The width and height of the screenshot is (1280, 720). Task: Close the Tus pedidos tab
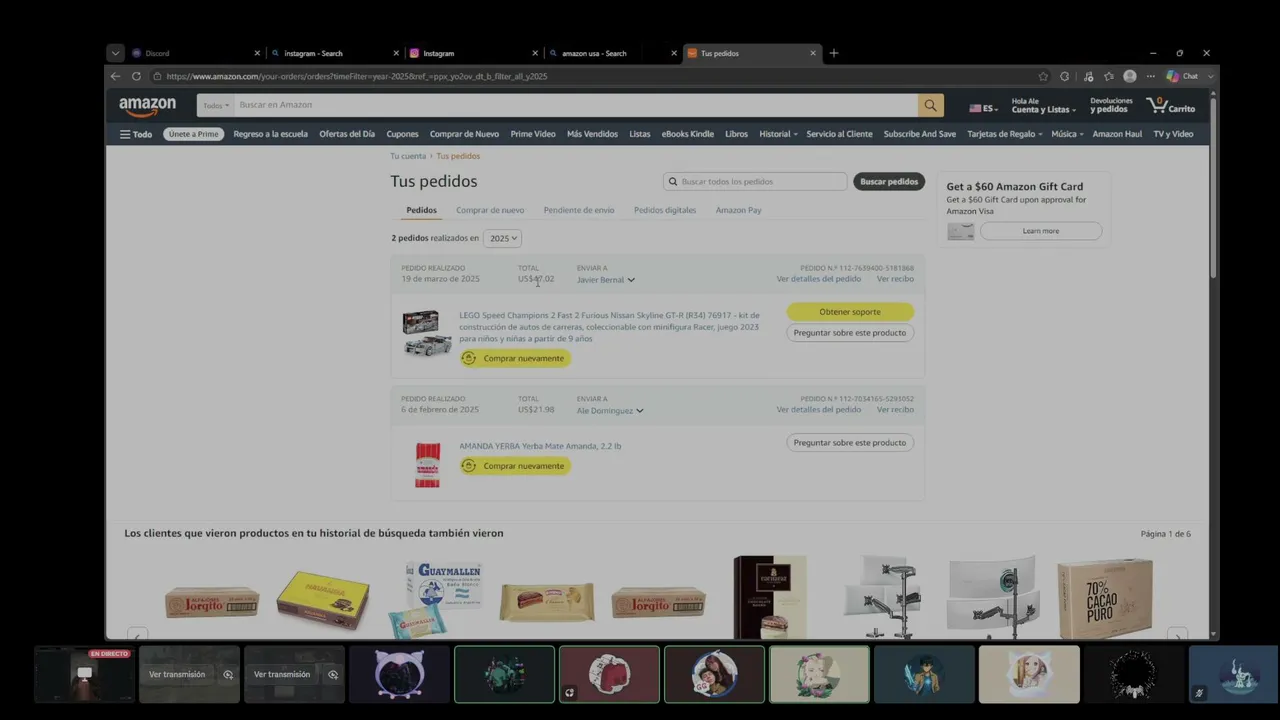[x=813, y=53]
